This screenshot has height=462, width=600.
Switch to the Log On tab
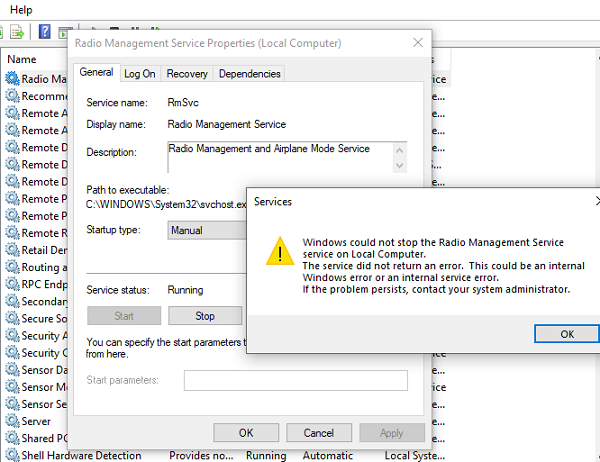point(140,73)
